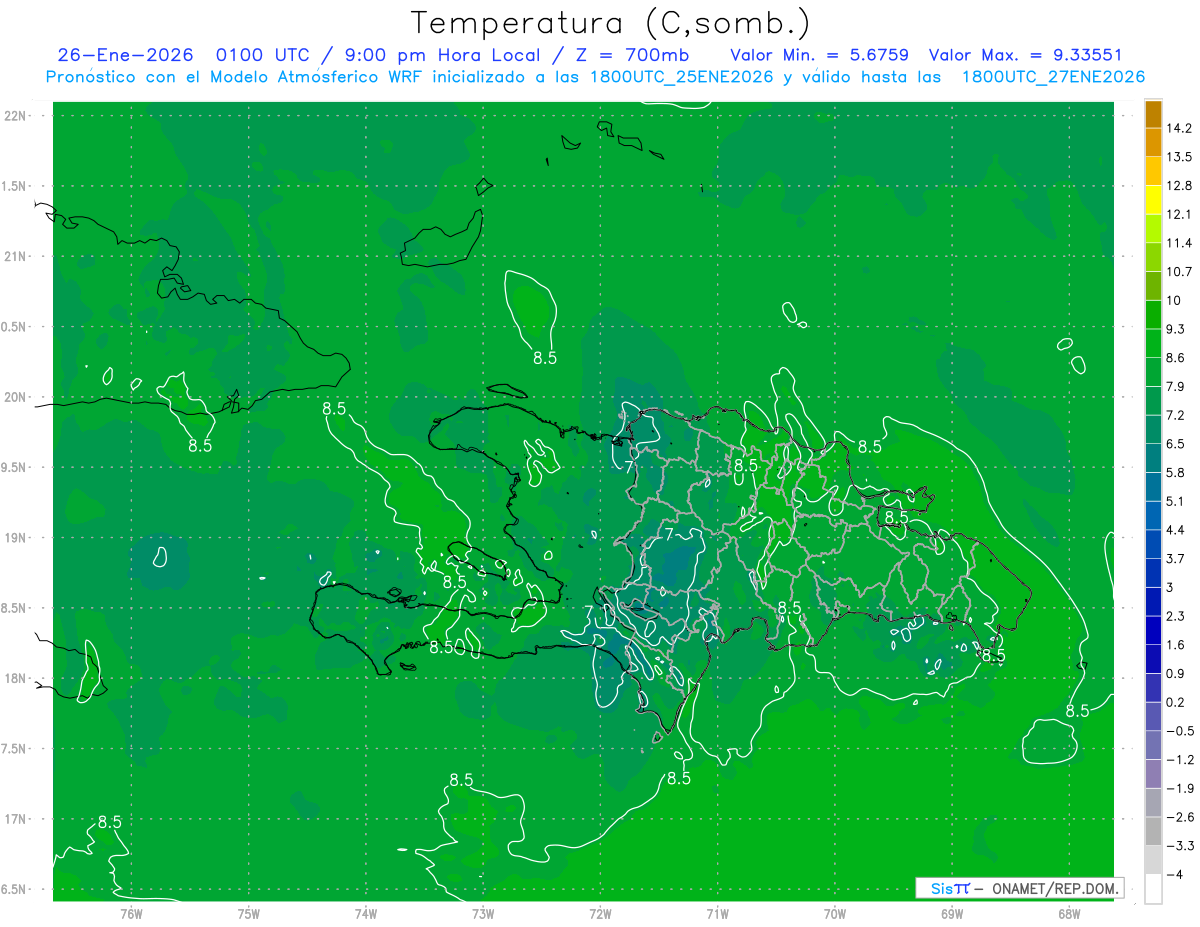
Task: Pick the bright yellow swatch between 12.1 and 12.8
Action: pyautogui.click(x=1153, y=200)
